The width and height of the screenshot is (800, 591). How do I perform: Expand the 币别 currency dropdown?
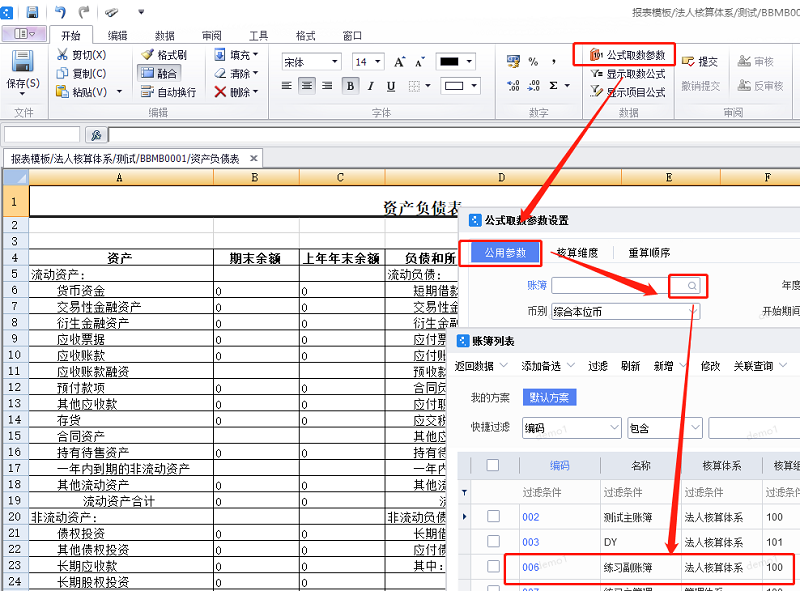click(691, 312)
